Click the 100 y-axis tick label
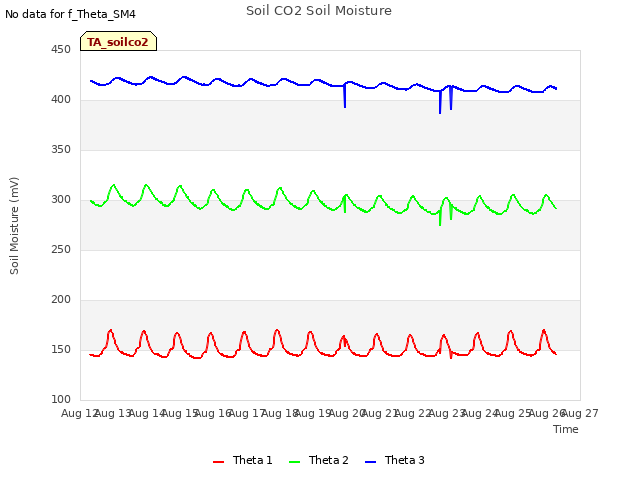Image resolution: width=640 pixels, height=480 pixels. pos(61,400)
